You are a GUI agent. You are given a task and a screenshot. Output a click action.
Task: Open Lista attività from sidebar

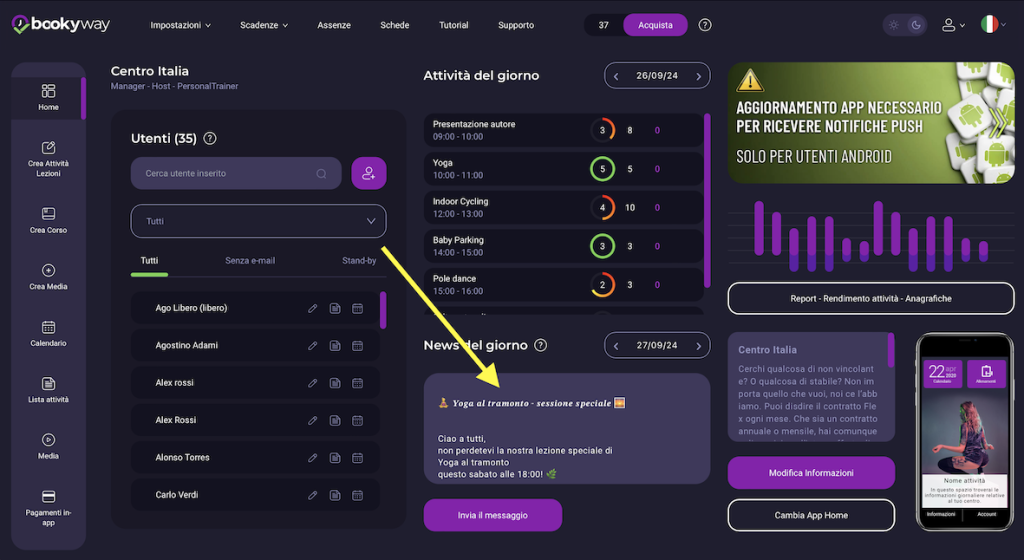coord(48,389)
